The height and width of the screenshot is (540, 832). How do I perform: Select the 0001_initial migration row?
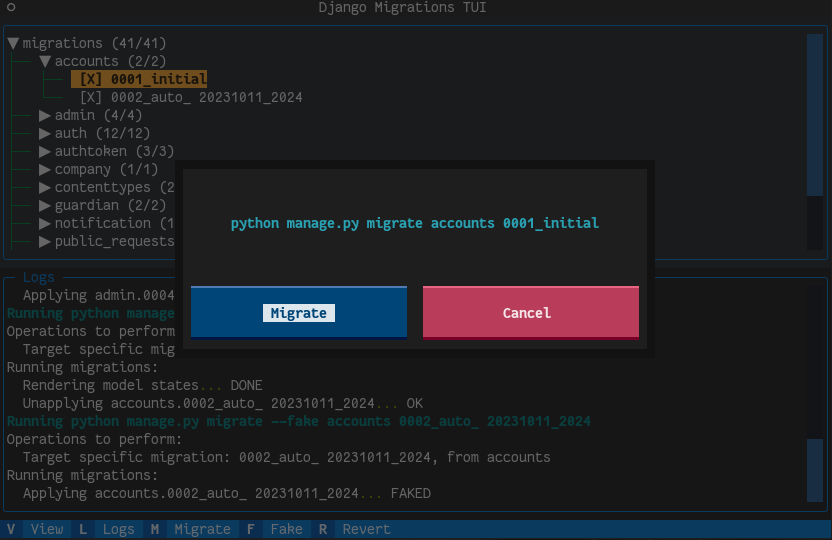pyautogui.click(x=139, y=79)
